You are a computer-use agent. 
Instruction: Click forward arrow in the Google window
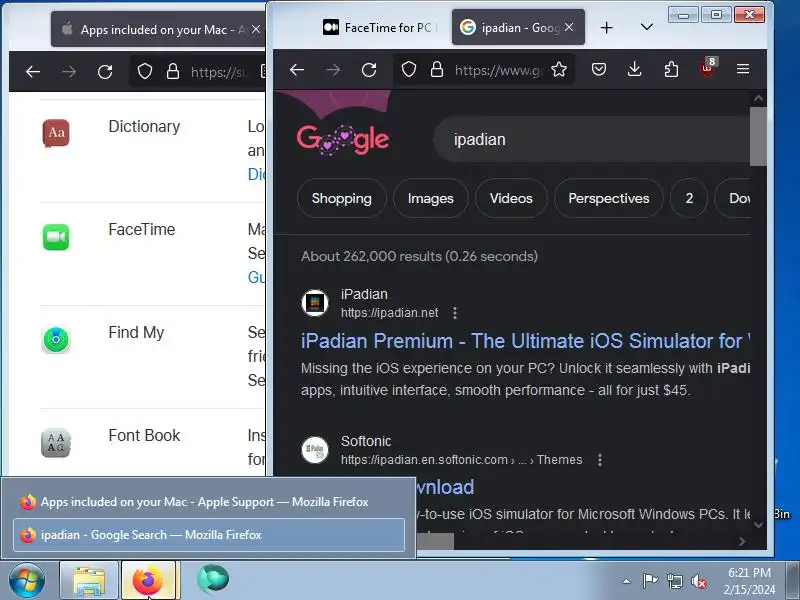pyautogui.click(x=333, y=69)
